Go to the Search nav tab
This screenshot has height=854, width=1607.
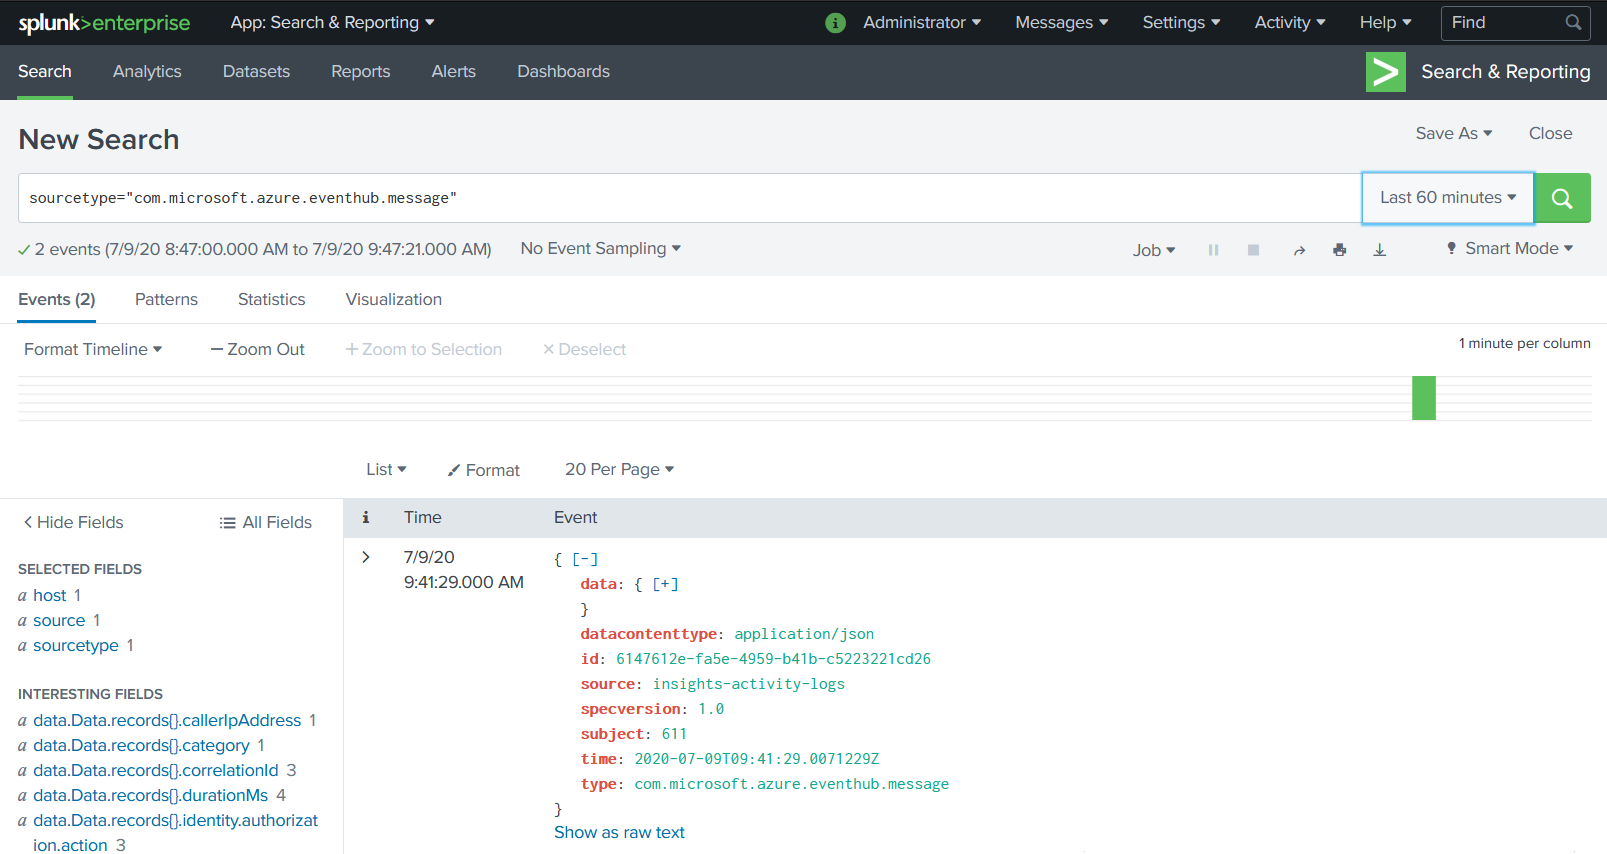pyautogui.click(x=45, y=72)
